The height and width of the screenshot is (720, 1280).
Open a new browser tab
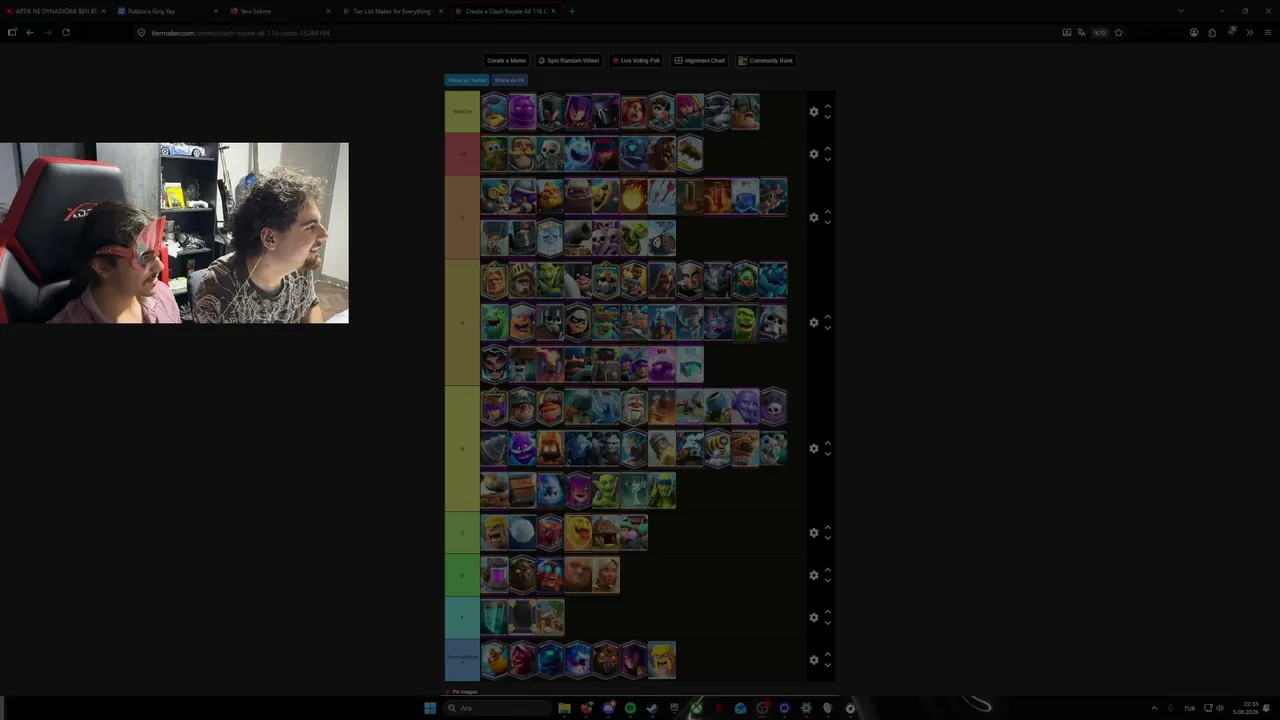click(x=572, y=11)
